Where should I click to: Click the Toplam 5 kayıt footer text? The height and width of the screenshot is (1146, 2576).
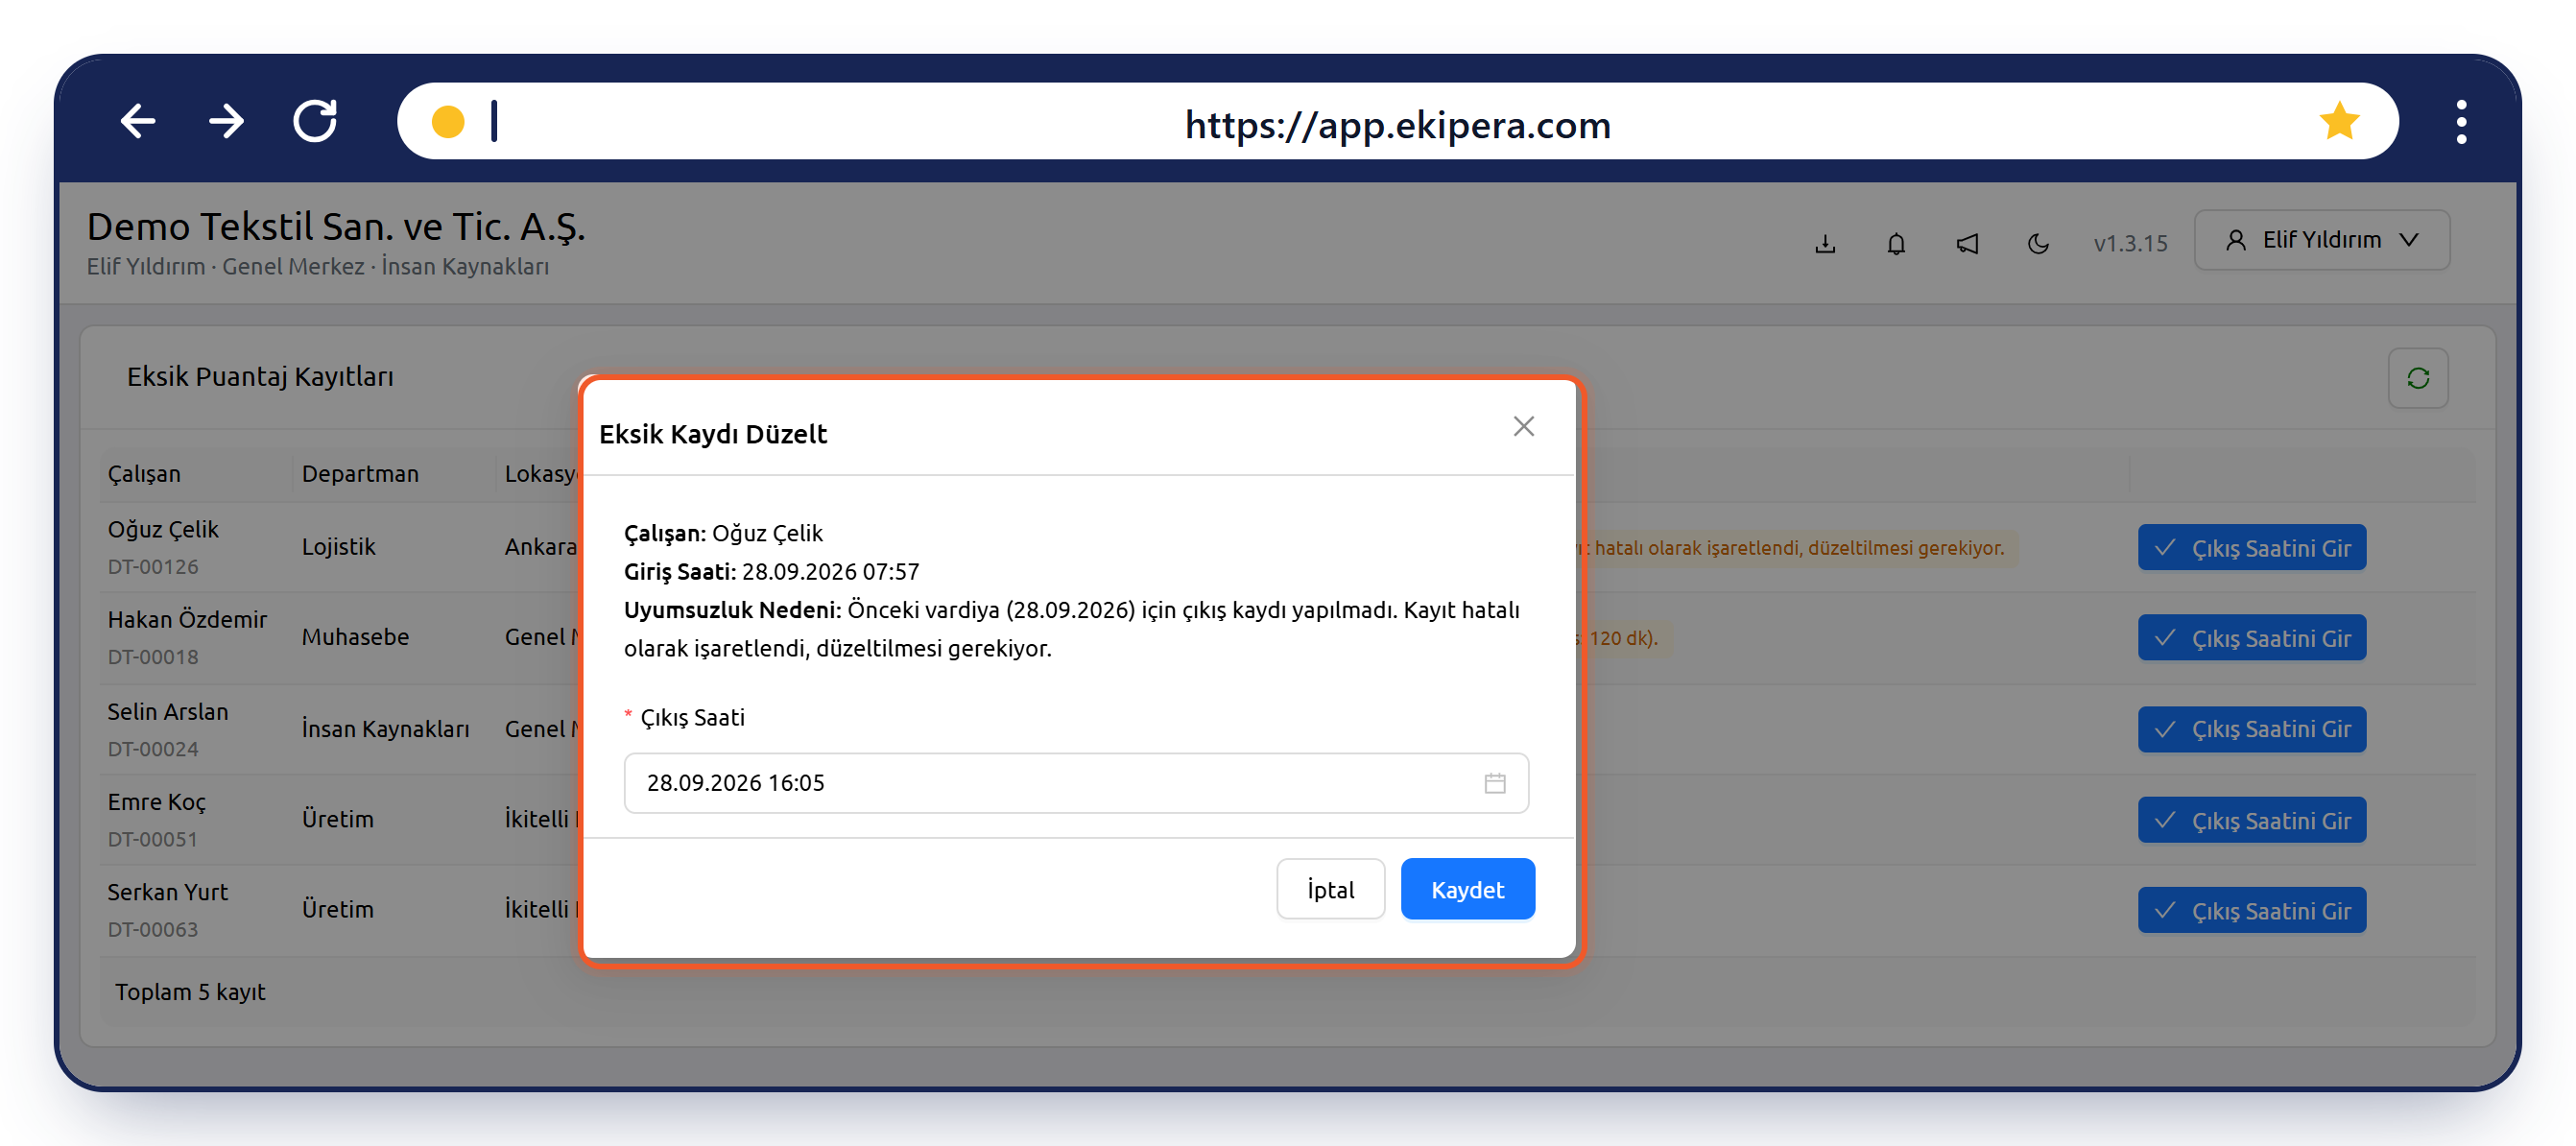click(x=190, y=992)
